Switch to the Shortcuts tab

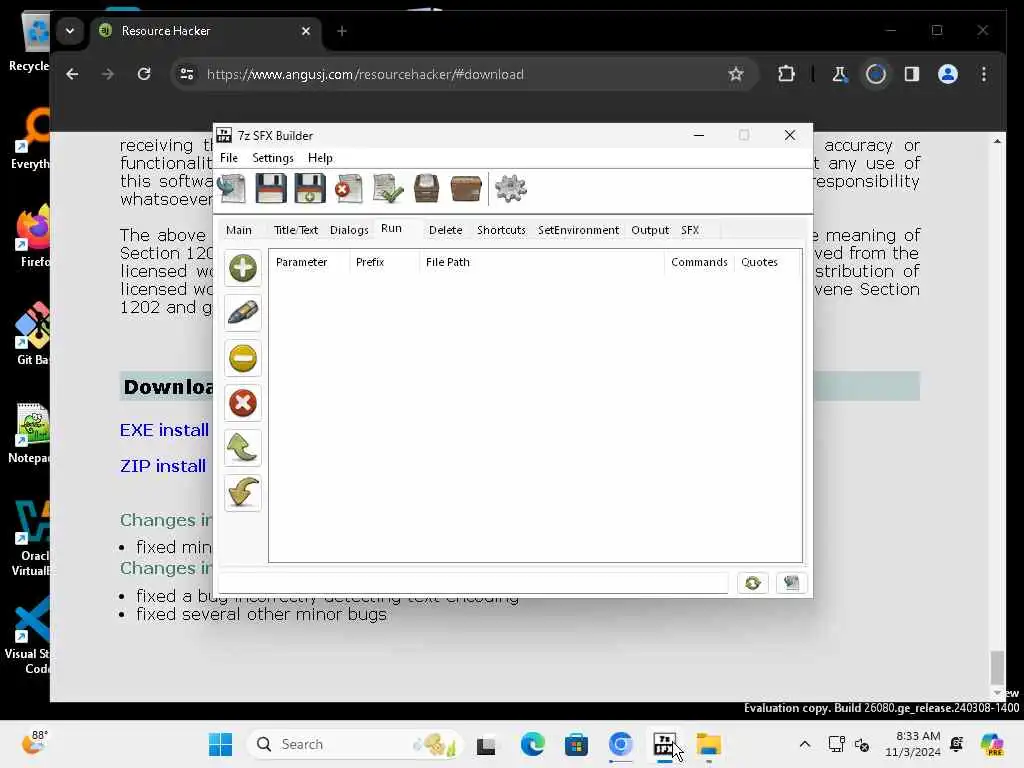click(501, 230)
